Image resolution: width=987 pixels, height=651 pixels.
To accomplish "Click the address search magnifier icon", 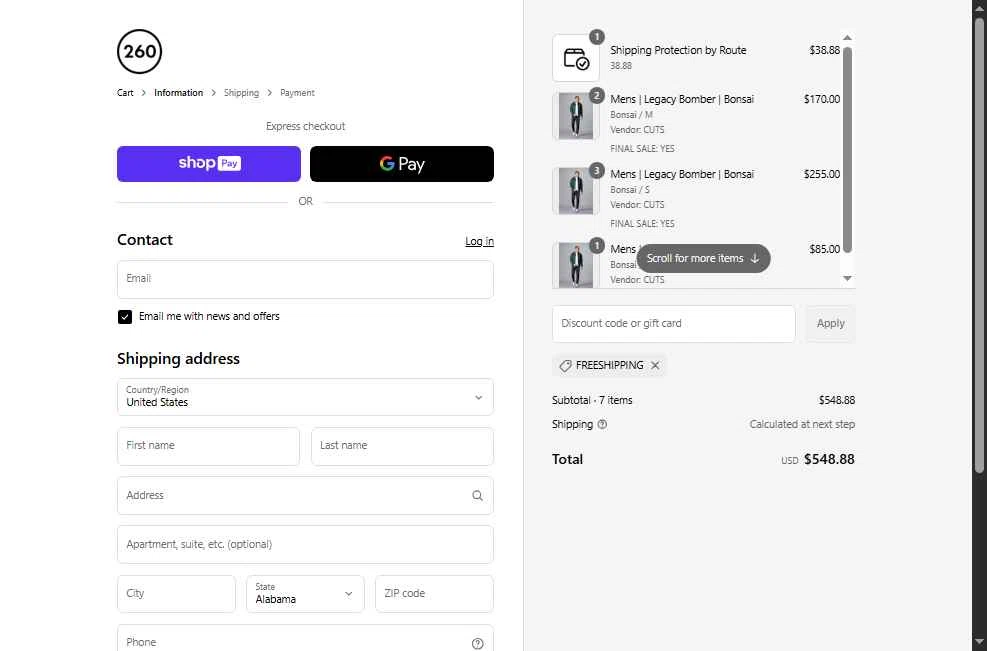I will pyautogui.click(x=477, y=495).
